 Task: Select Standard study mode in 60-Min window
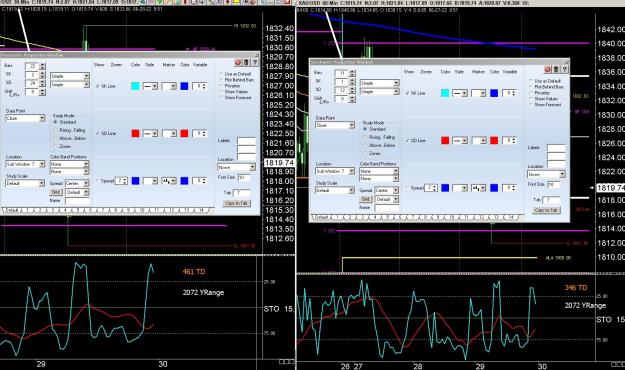pyautogui.click(x=365, y=129)
